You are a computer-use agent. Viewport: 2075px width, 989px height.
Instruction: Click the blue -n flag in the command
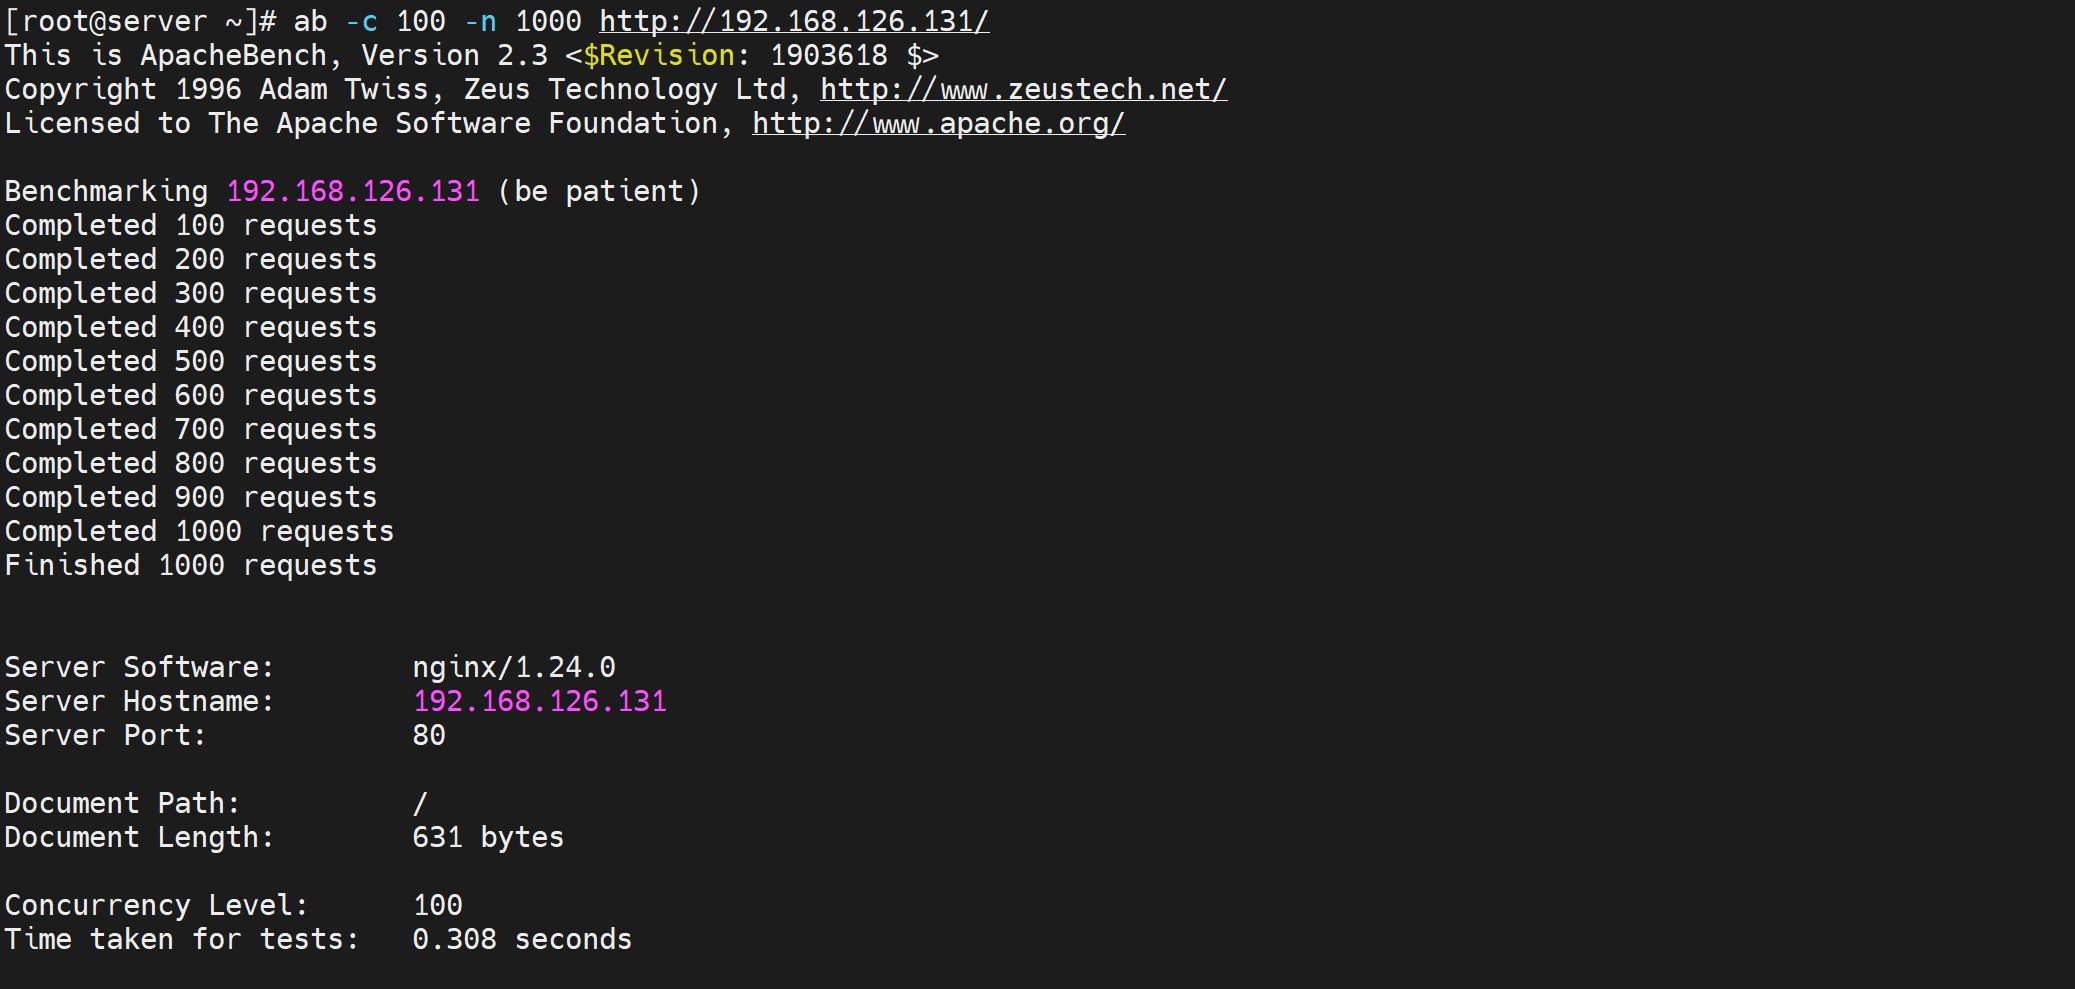[480, 21]
